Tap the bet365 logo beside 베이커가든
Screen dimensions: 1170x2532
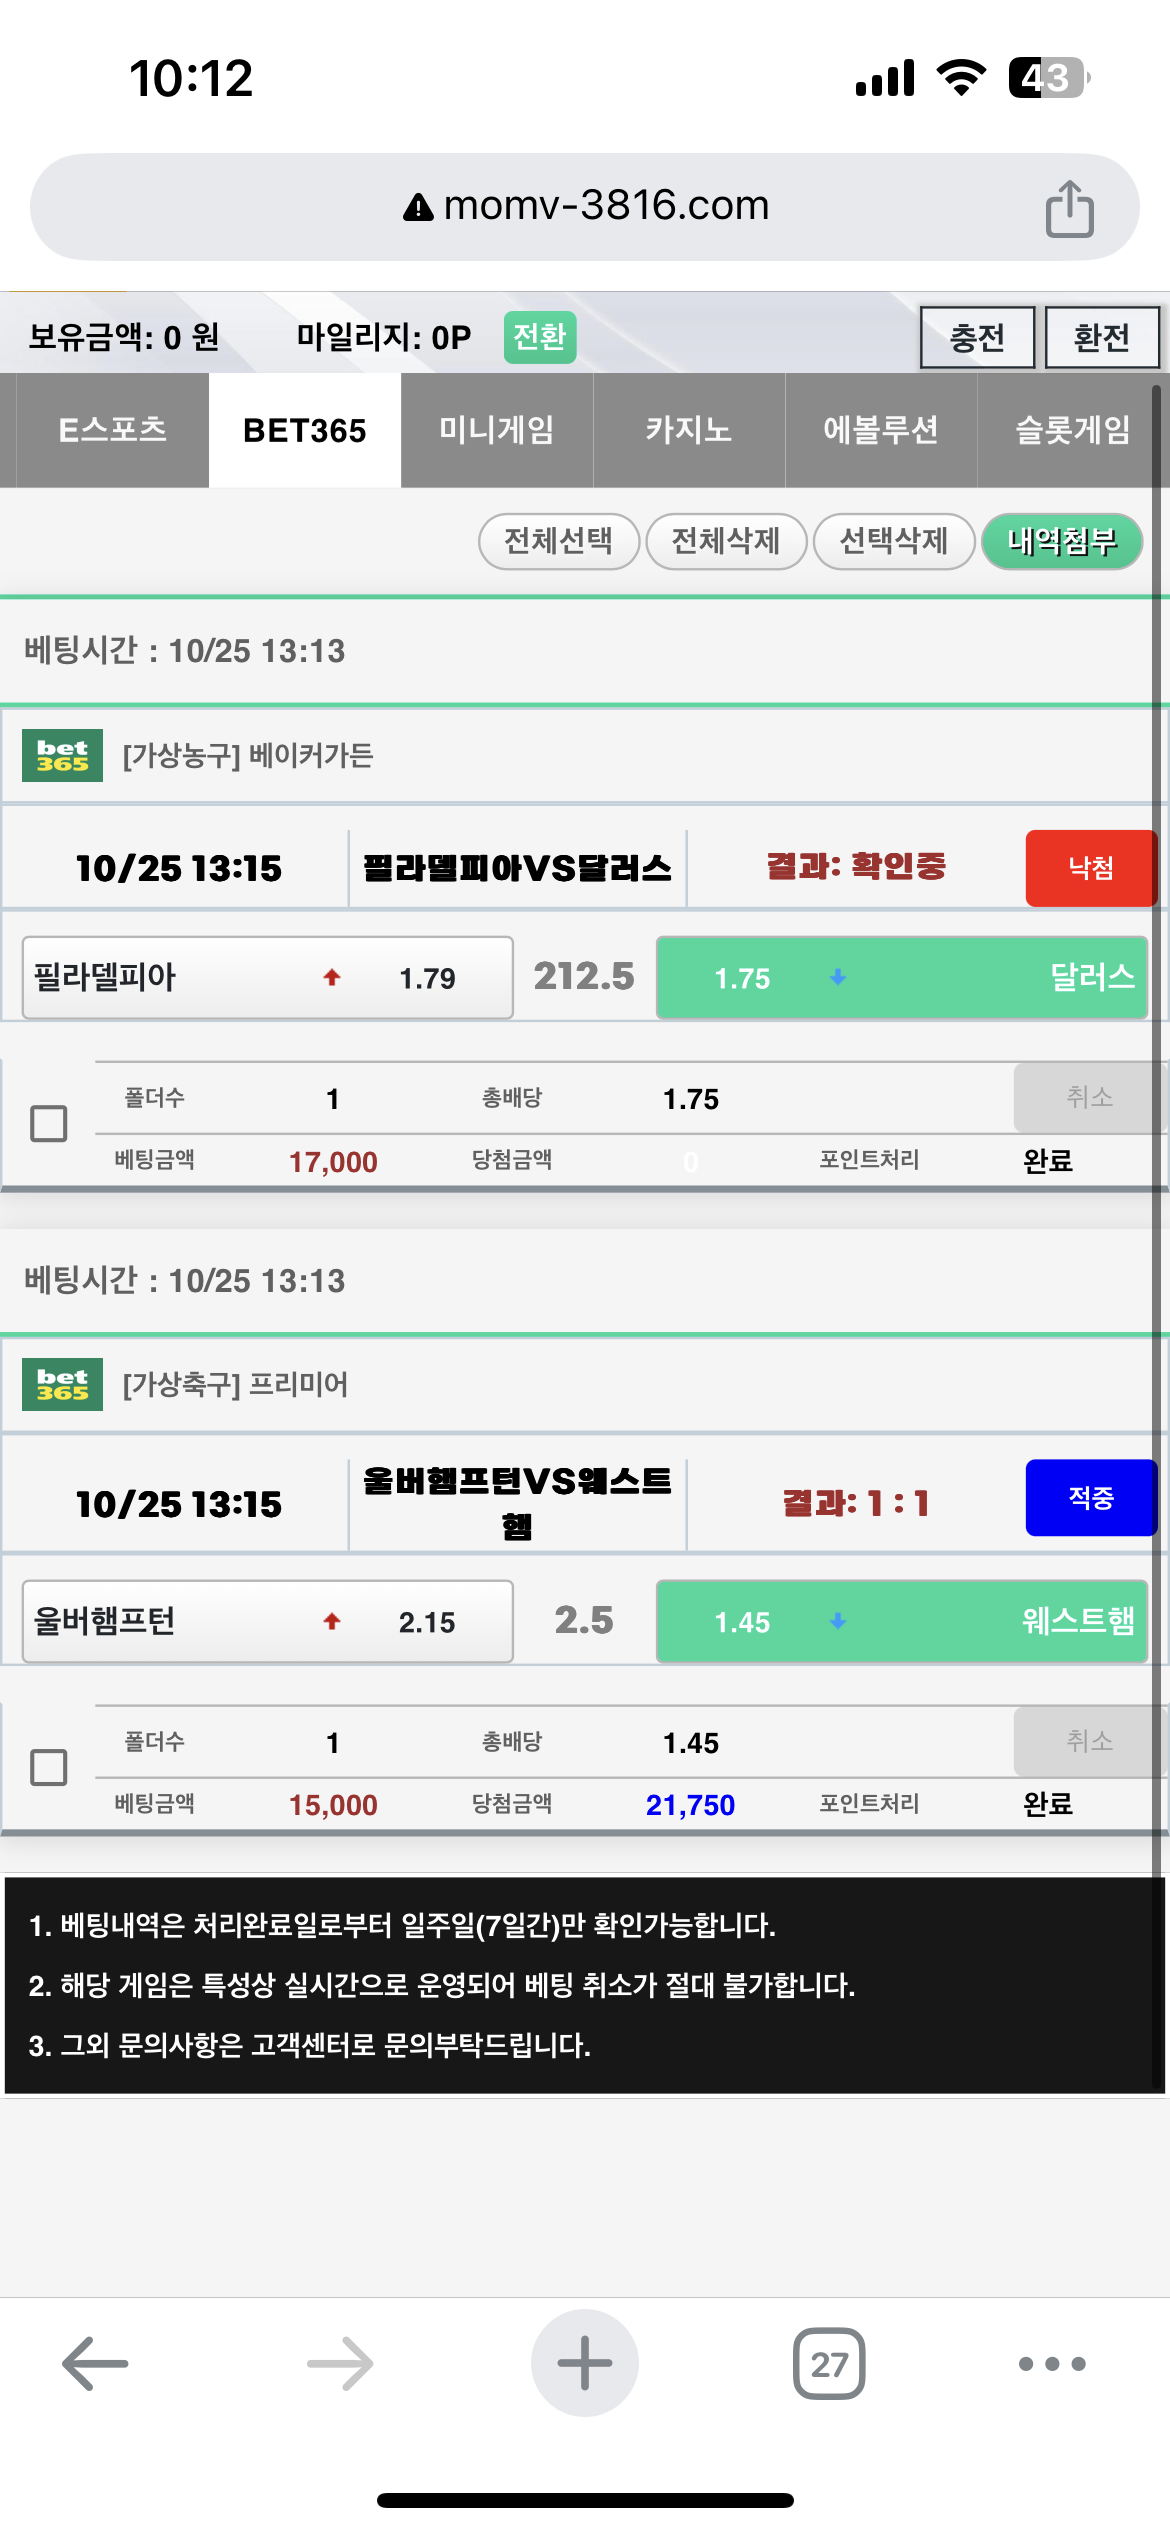[62, 755]
